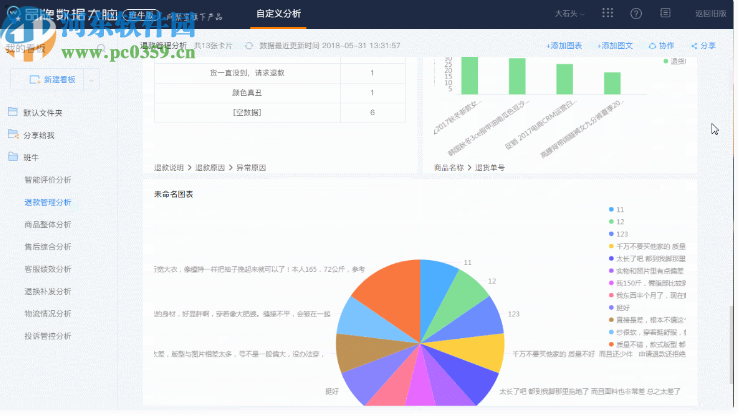Click 返回旧版 link in header
738x419 pixels.
pyautogui.click(x=711, y=14)
